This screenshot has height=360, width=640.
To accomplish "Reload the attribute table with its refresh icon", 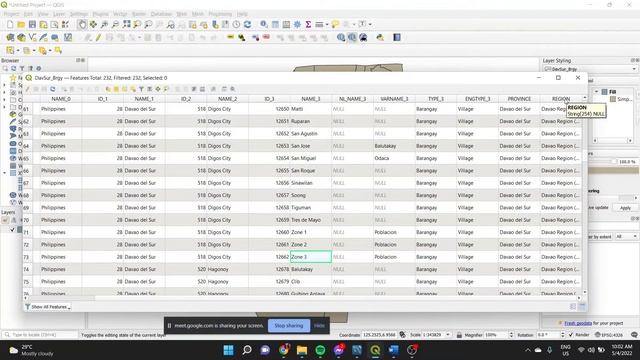I will coord(53,89).
